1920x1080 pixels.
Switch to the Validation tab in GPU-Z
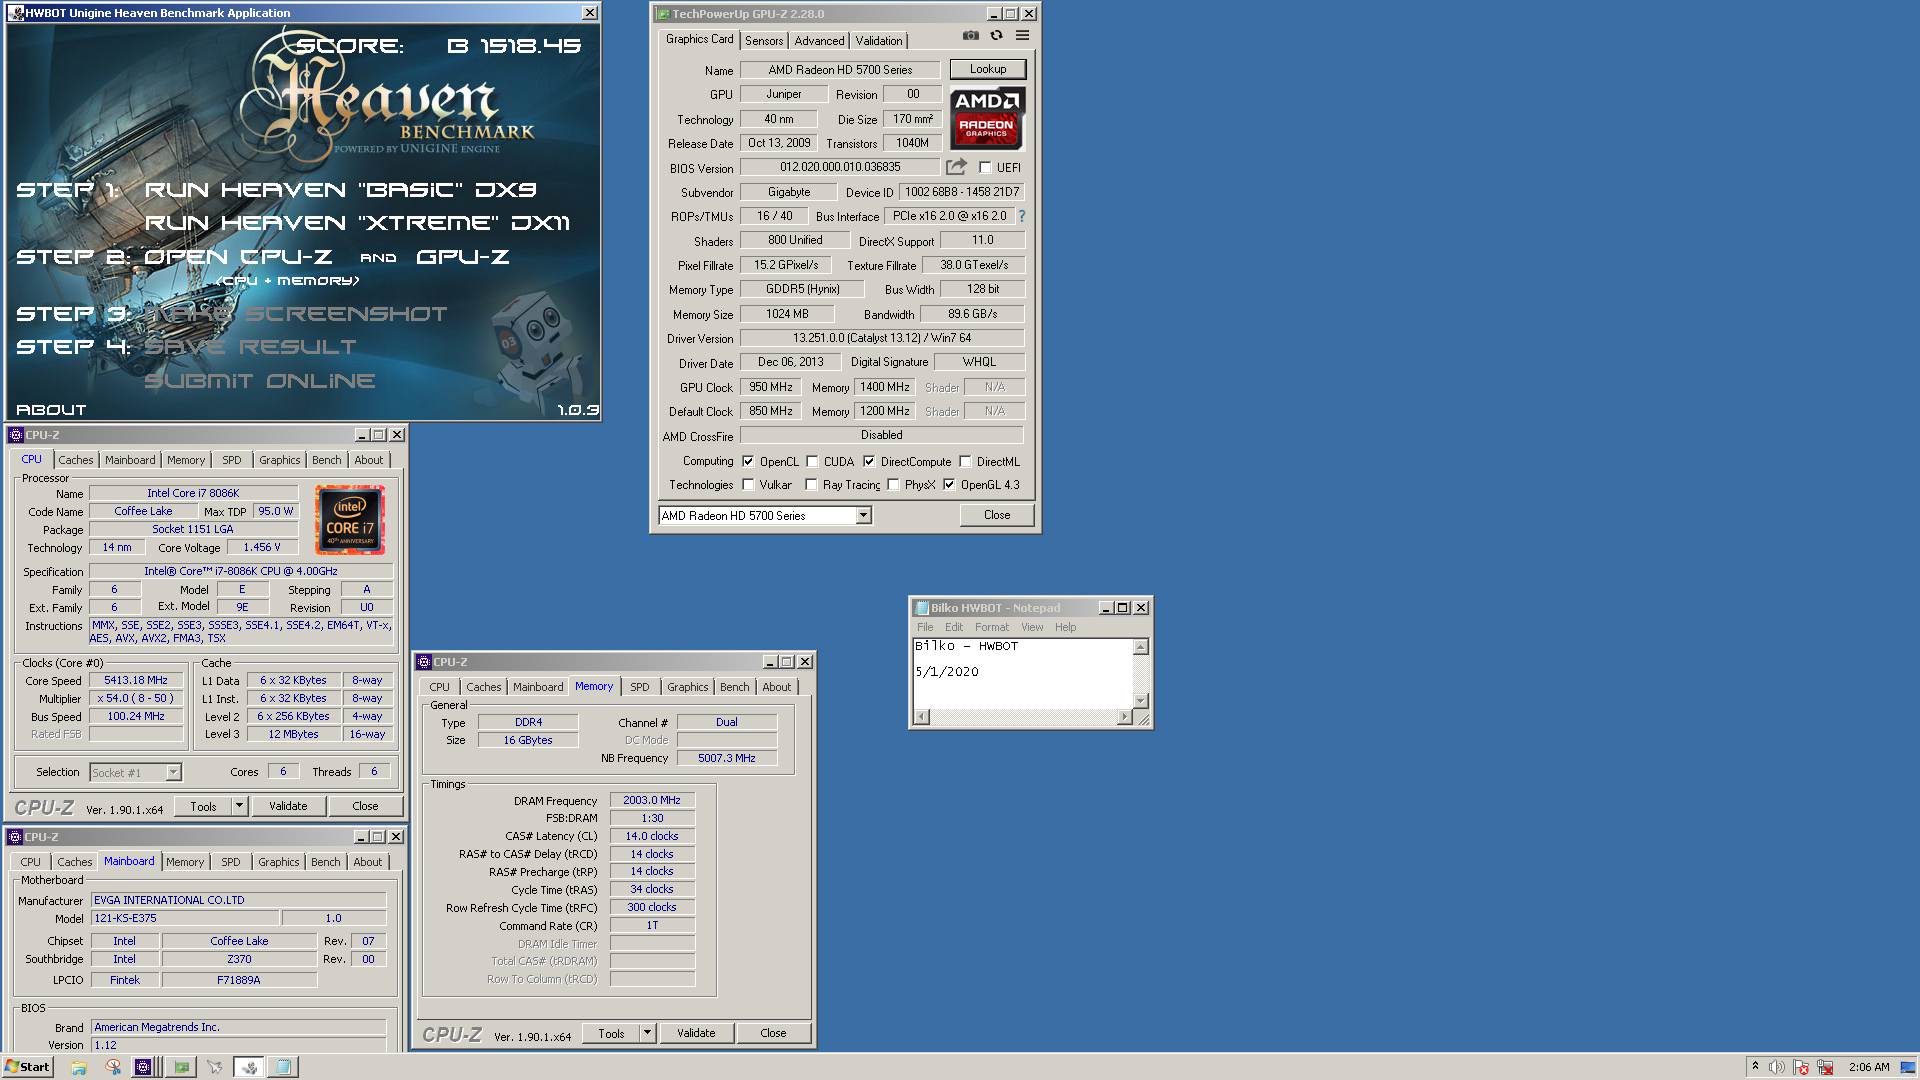click(879, 41)
